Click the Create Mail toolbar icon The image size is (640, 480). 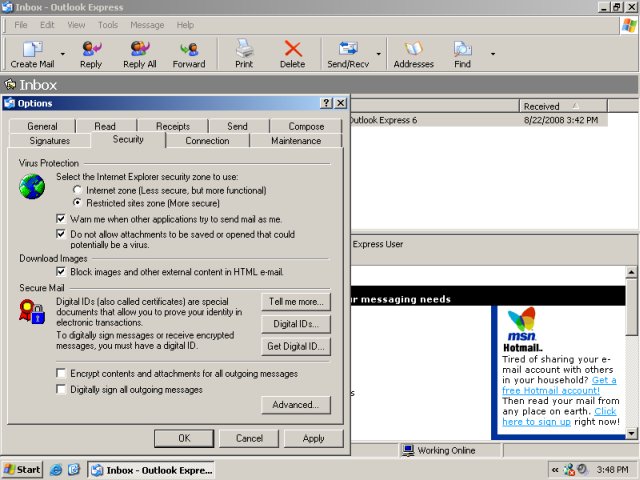point(32,49)
